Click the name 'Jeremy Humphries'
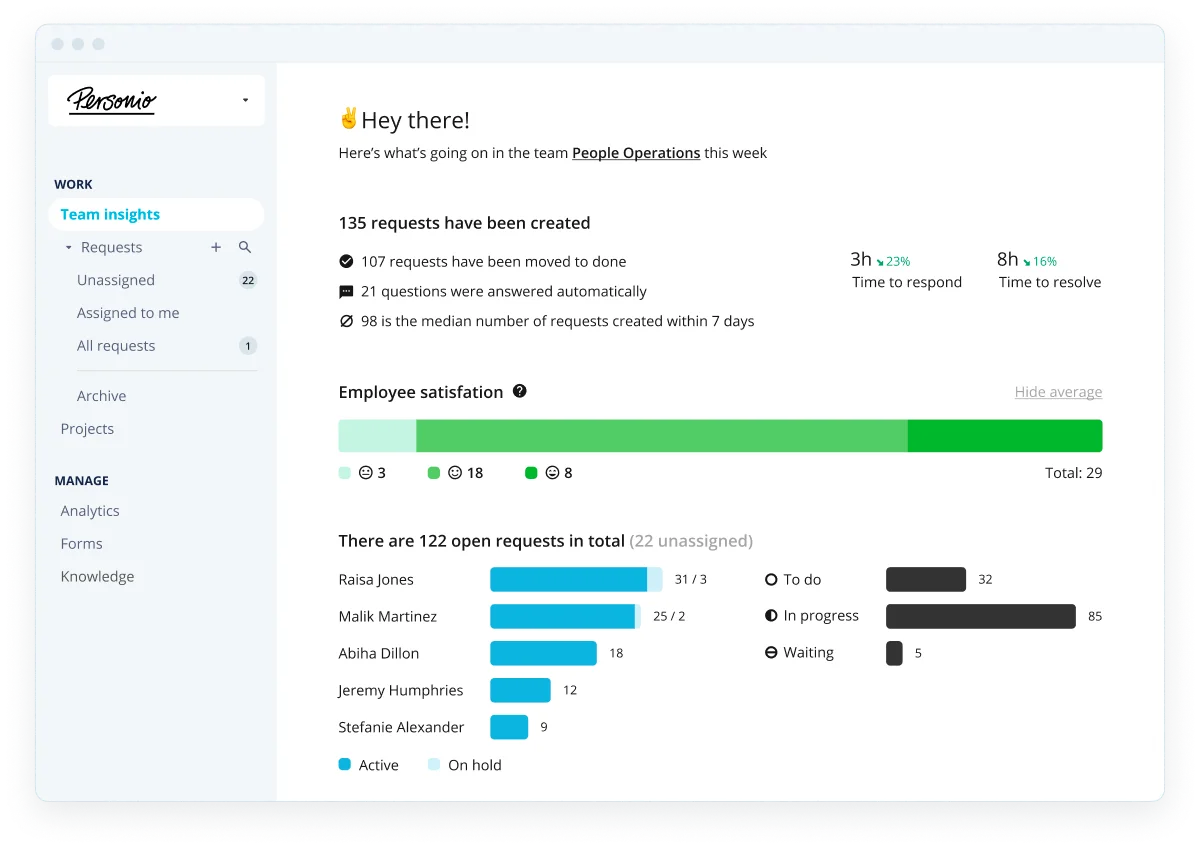 point(401,691)
